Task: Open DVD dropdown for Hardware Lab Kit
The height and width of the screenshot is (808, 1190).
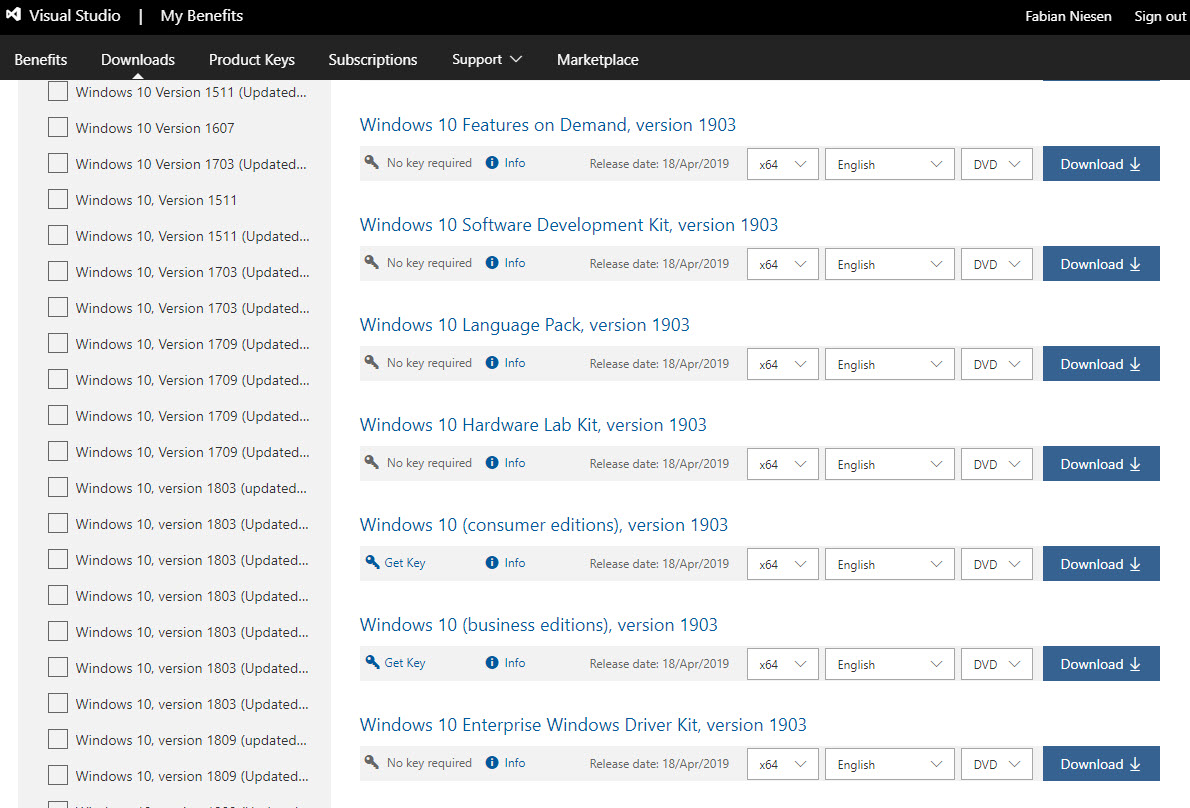Action: tap(996, 464)
